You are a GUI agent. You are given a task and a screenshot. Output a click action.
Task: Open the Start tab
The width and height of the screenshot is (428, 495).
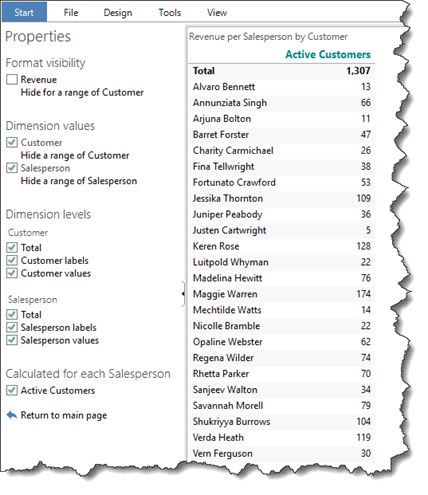pyautogui.click(x=24, y=12)
